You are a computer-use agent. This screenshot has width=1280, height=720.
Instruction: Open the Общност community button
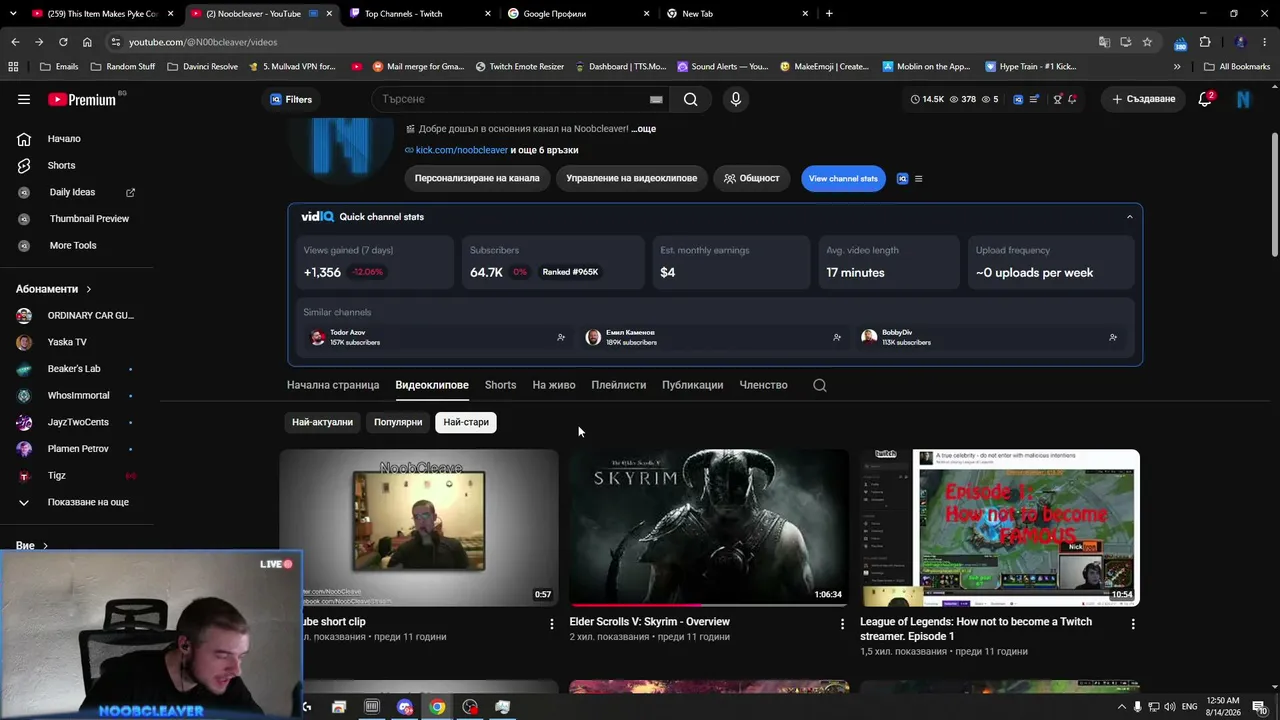752,178
